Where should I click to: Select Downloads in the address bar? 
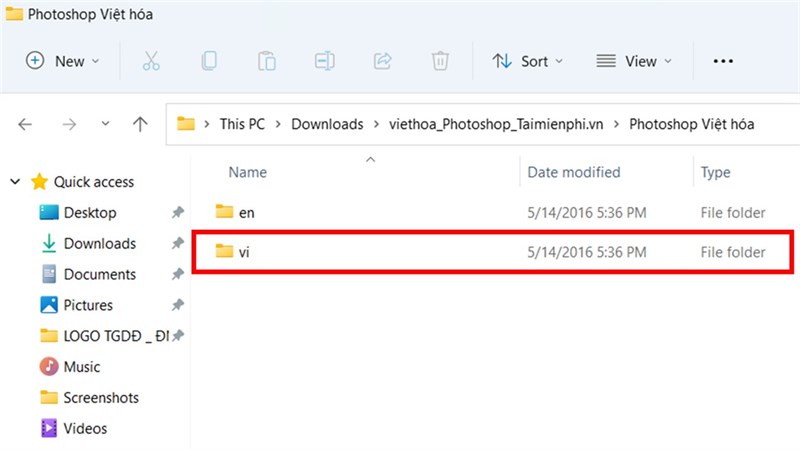327,124
